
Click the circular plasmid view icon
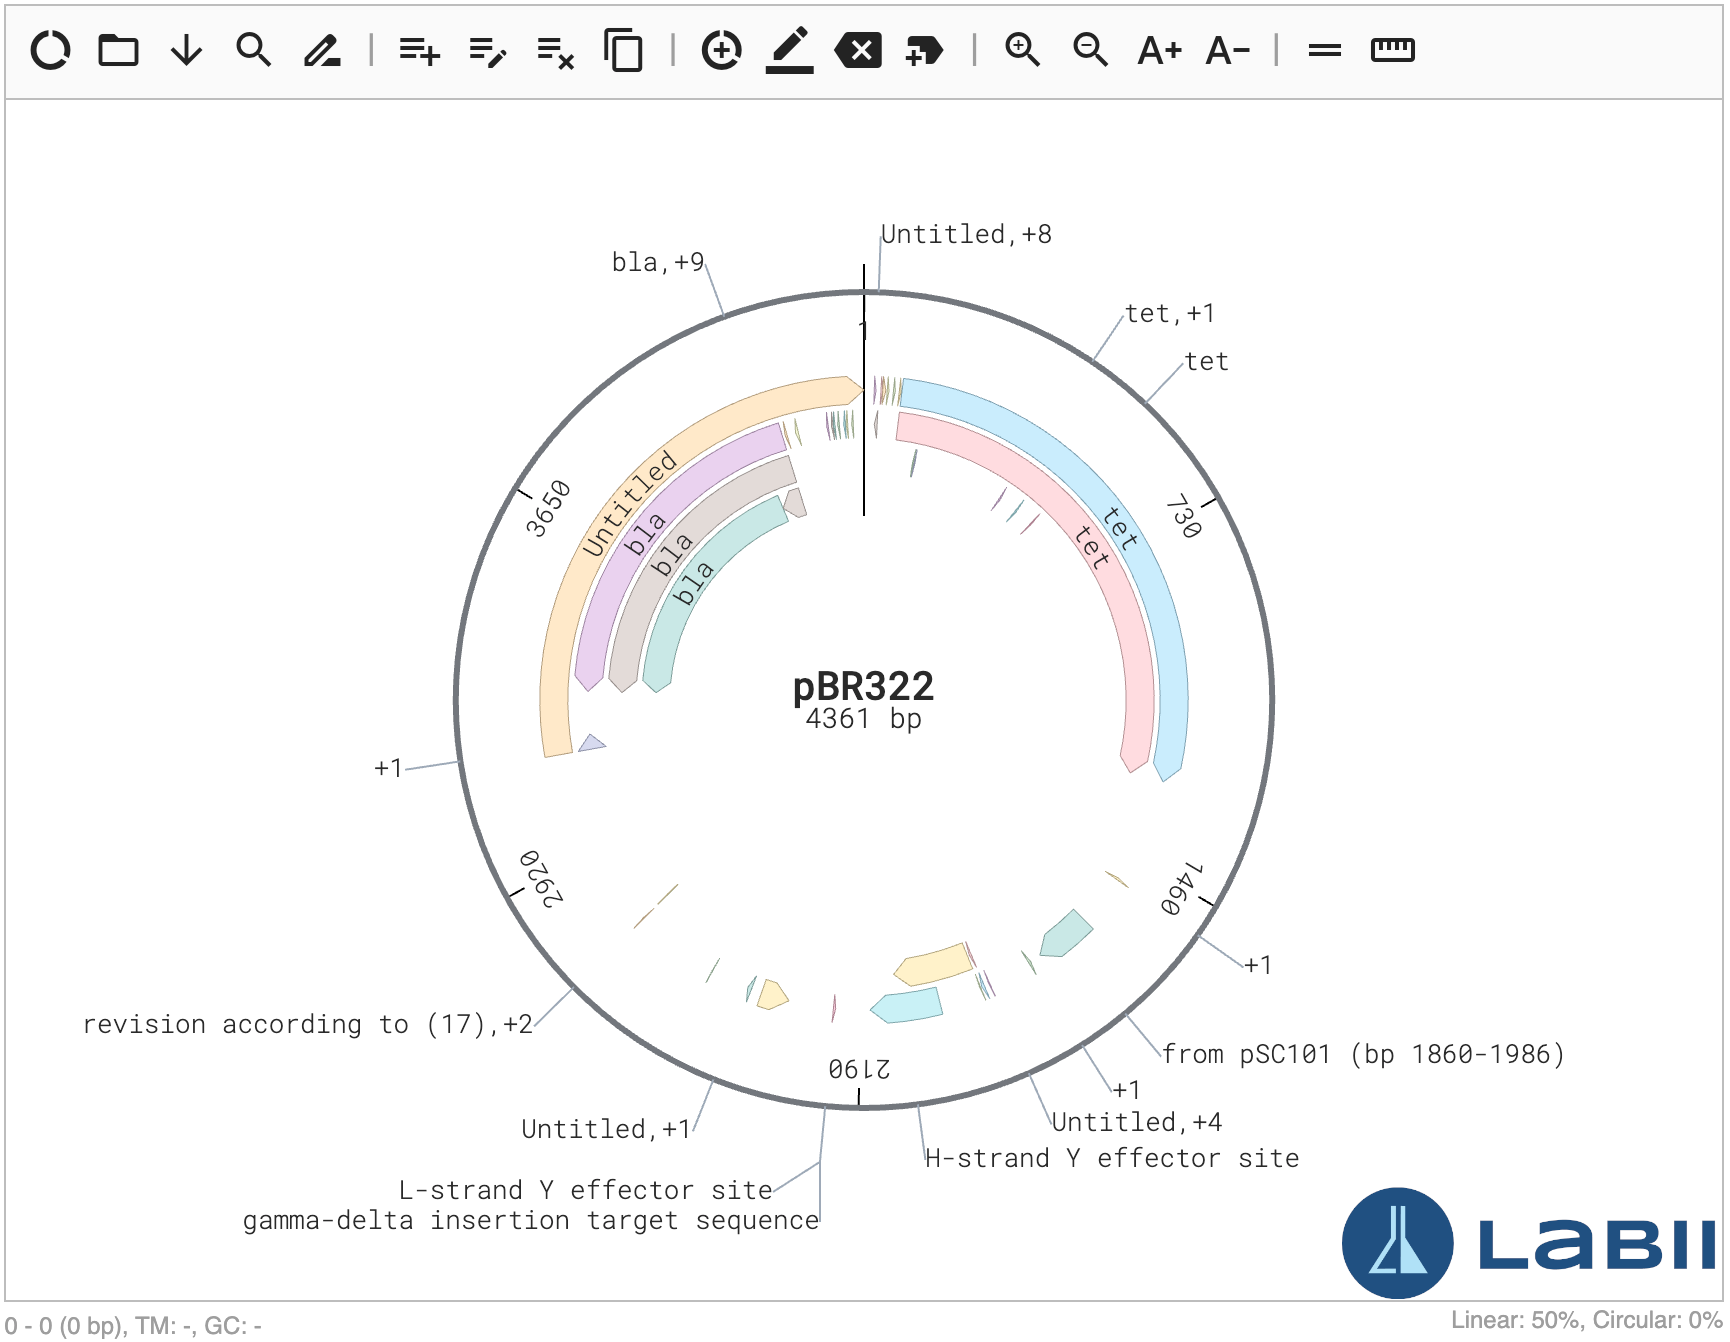tap(50, 50)
